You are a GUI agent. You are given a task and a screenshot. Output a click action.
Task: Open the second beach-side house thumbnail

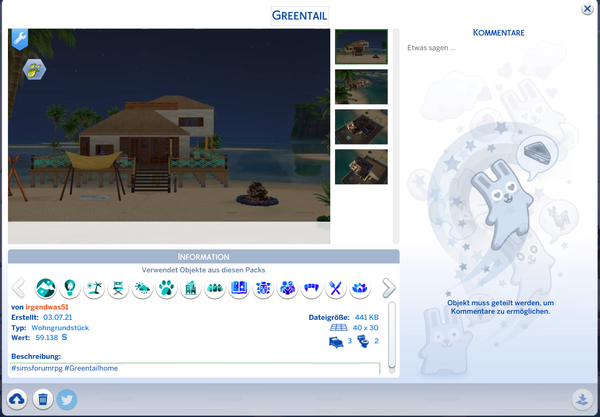tap(361, 87)
